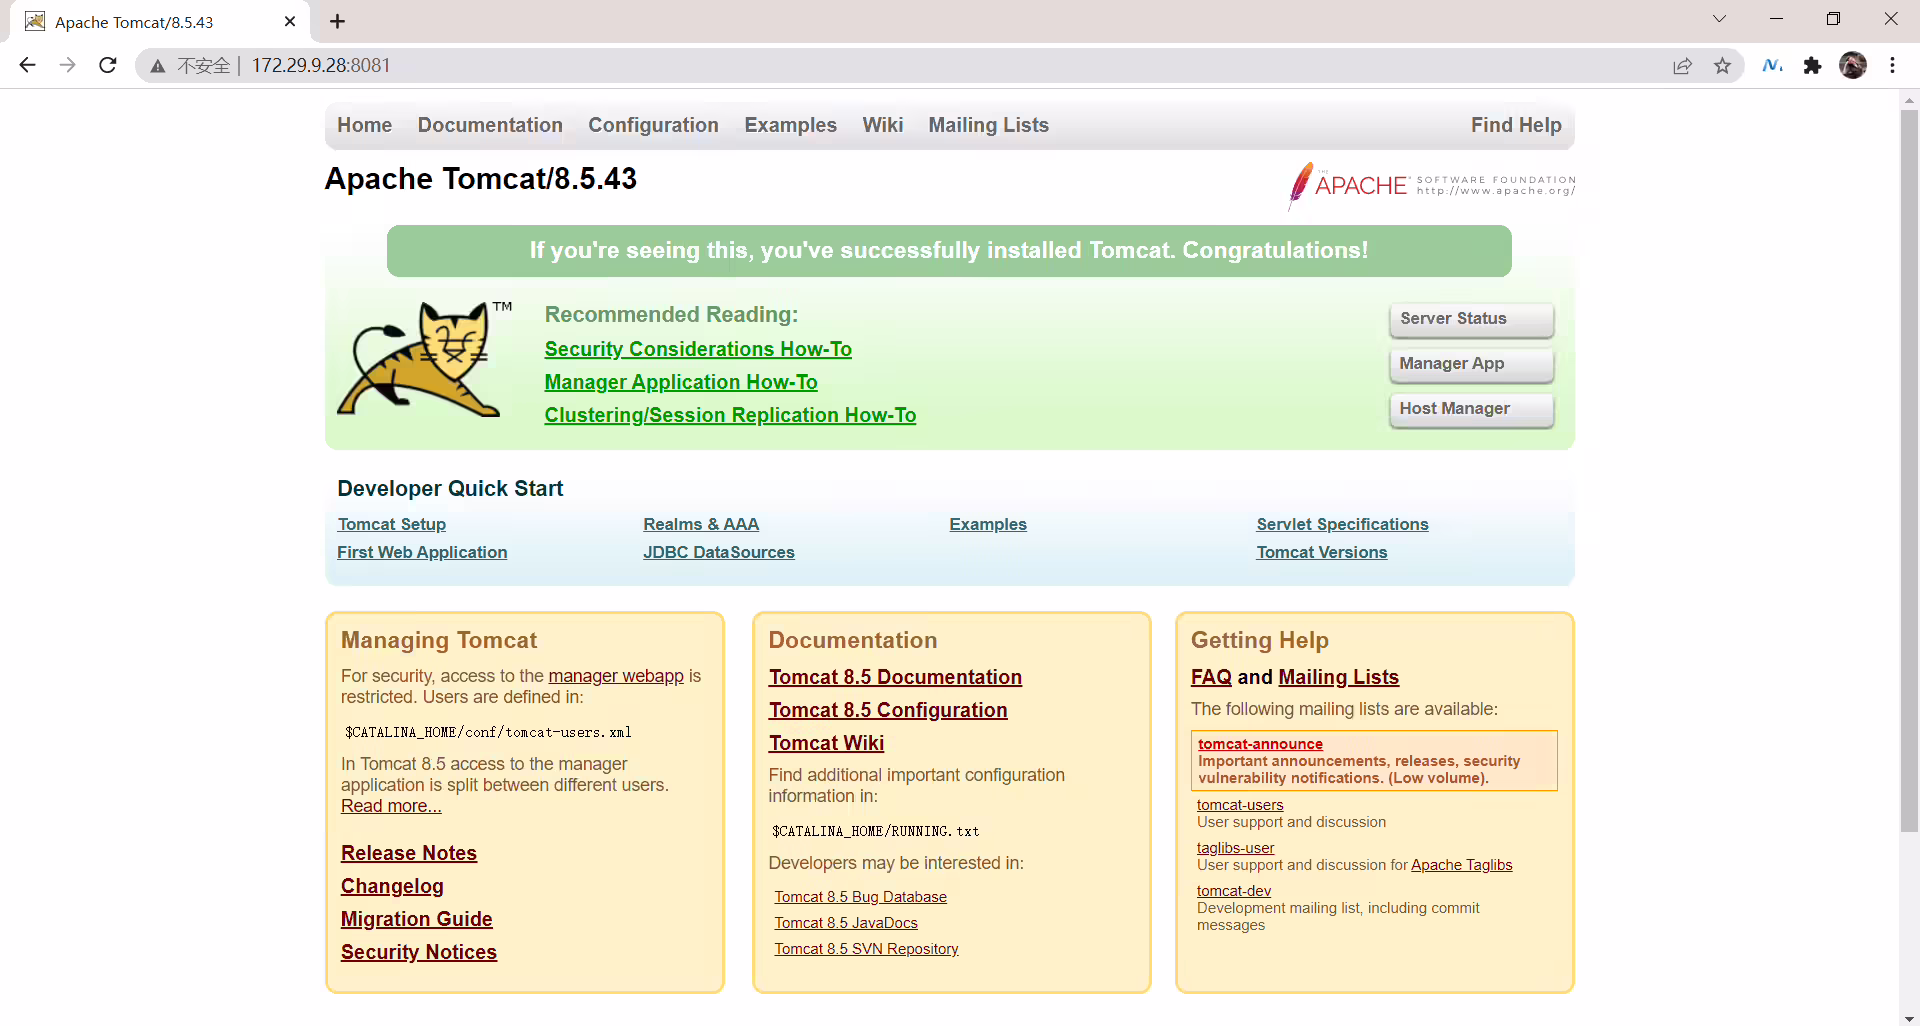Share this page via share icon
Image resolution: width=1920 pixels, height=1026 pixels.
[1683, 66]
